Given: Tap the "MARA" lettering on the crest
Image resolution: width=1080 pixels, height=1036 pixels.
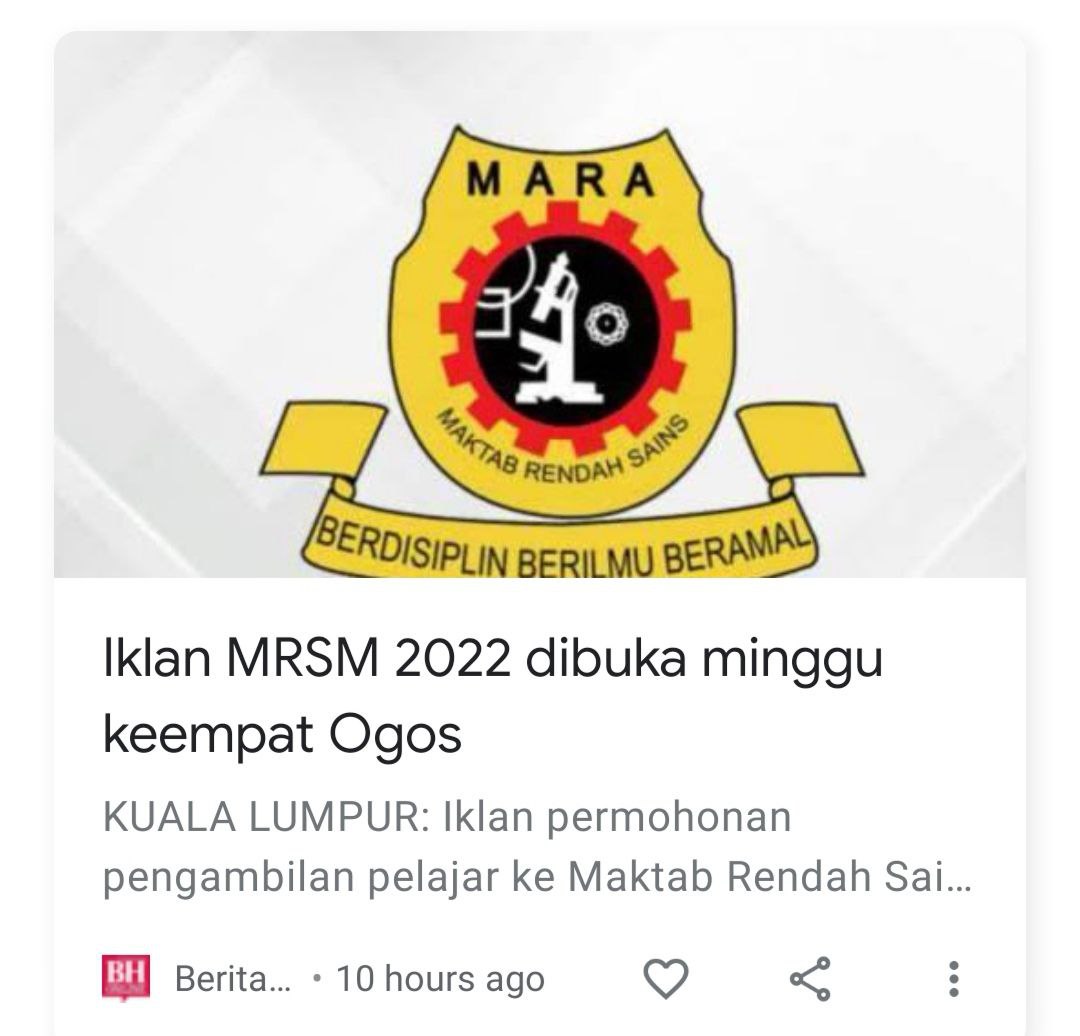Looking at the screenshot, I should point(560,181).
